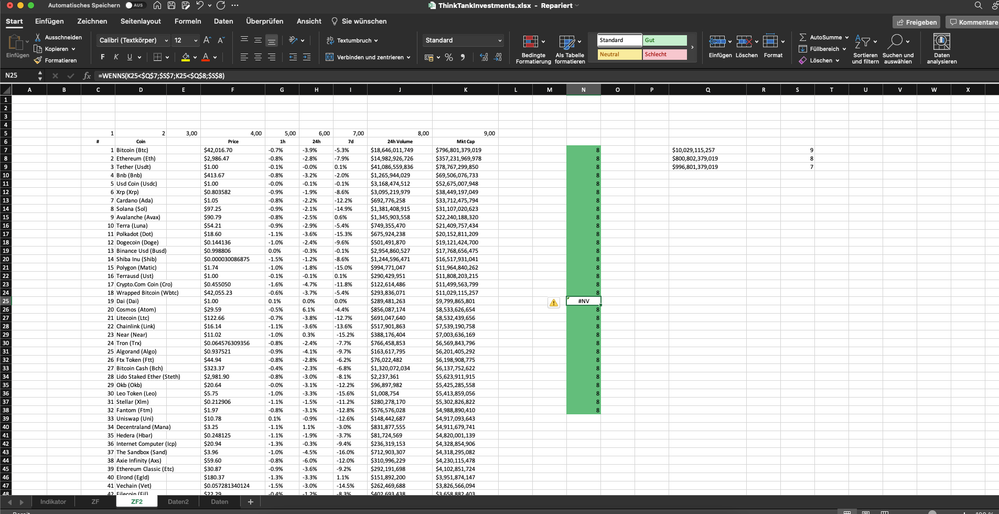Open the Einfügen ribbon tab
999x514 pixels.
point(49,21)
